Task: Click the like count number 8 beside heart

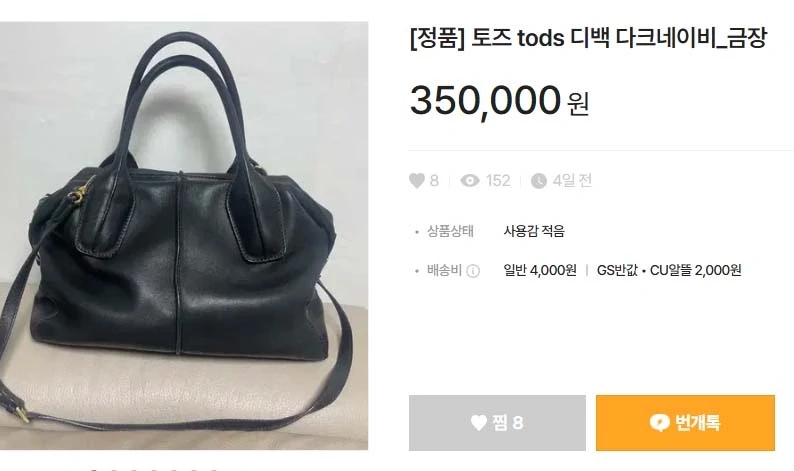Action: pyautogui.click(x=434, y=181)
